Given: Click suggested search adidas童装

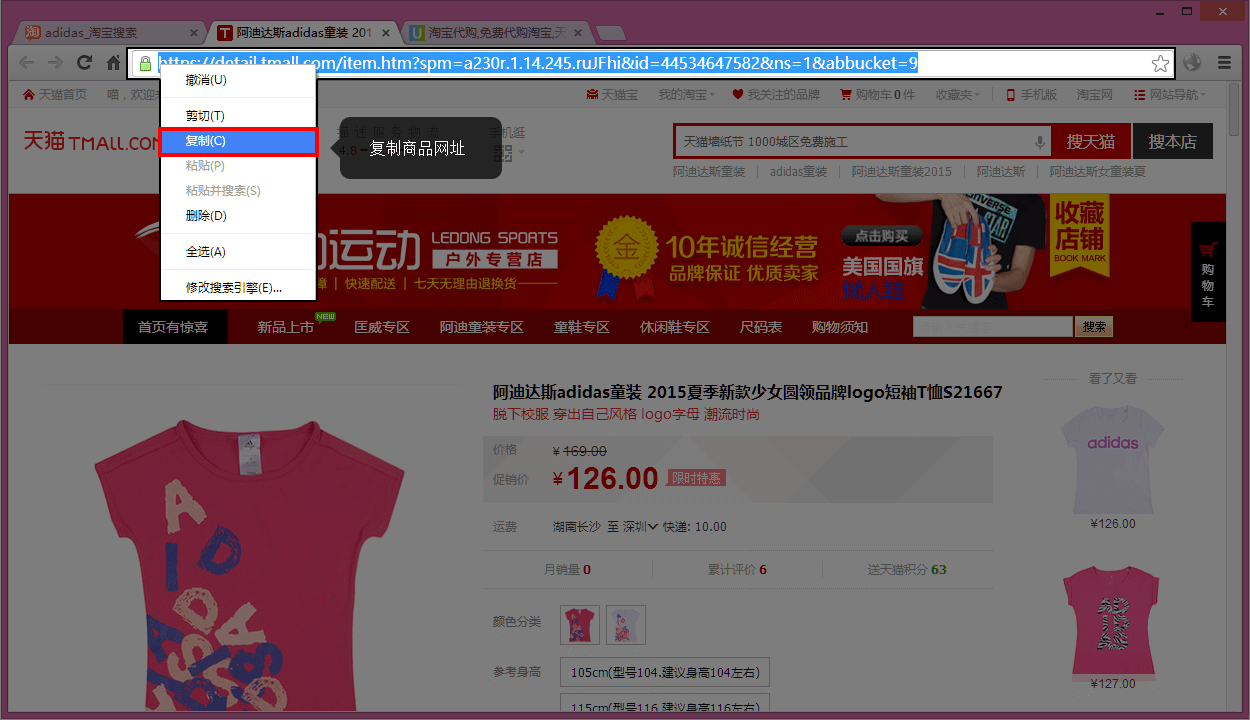Looking at the screenshot, I should (798, 171).
